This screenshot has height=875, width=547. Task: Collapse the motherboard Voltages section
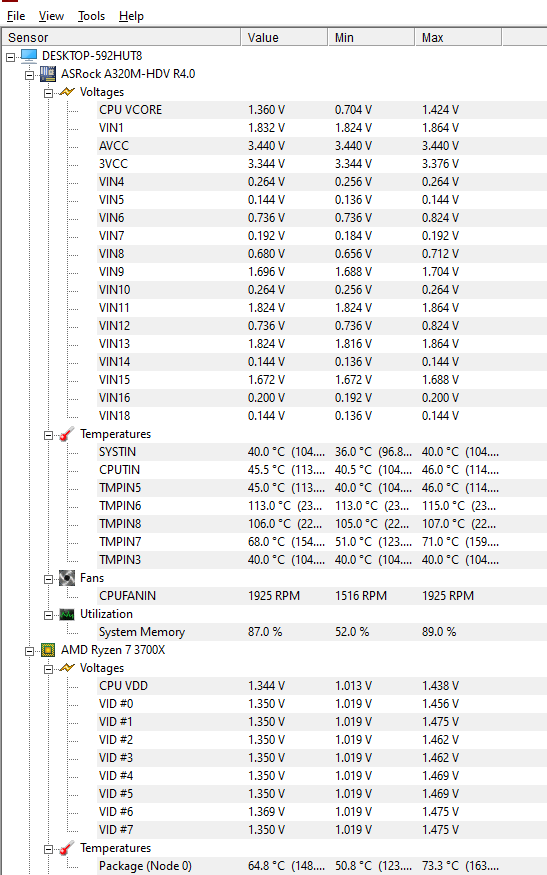(49, 93)
